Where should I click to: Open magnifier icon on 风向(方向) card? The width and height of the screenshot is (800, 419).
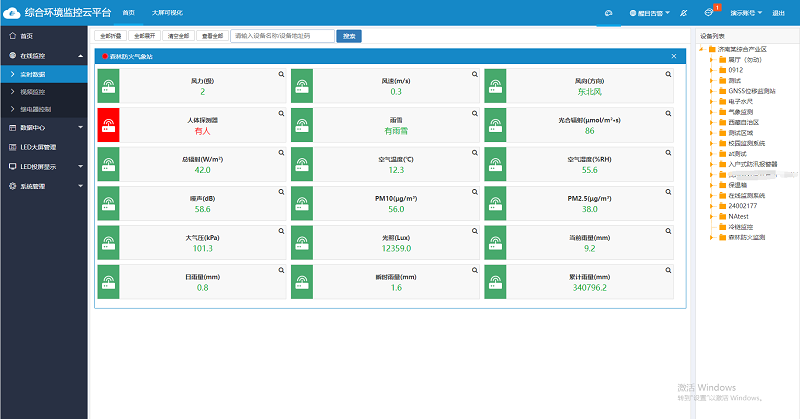click(668, 75)
